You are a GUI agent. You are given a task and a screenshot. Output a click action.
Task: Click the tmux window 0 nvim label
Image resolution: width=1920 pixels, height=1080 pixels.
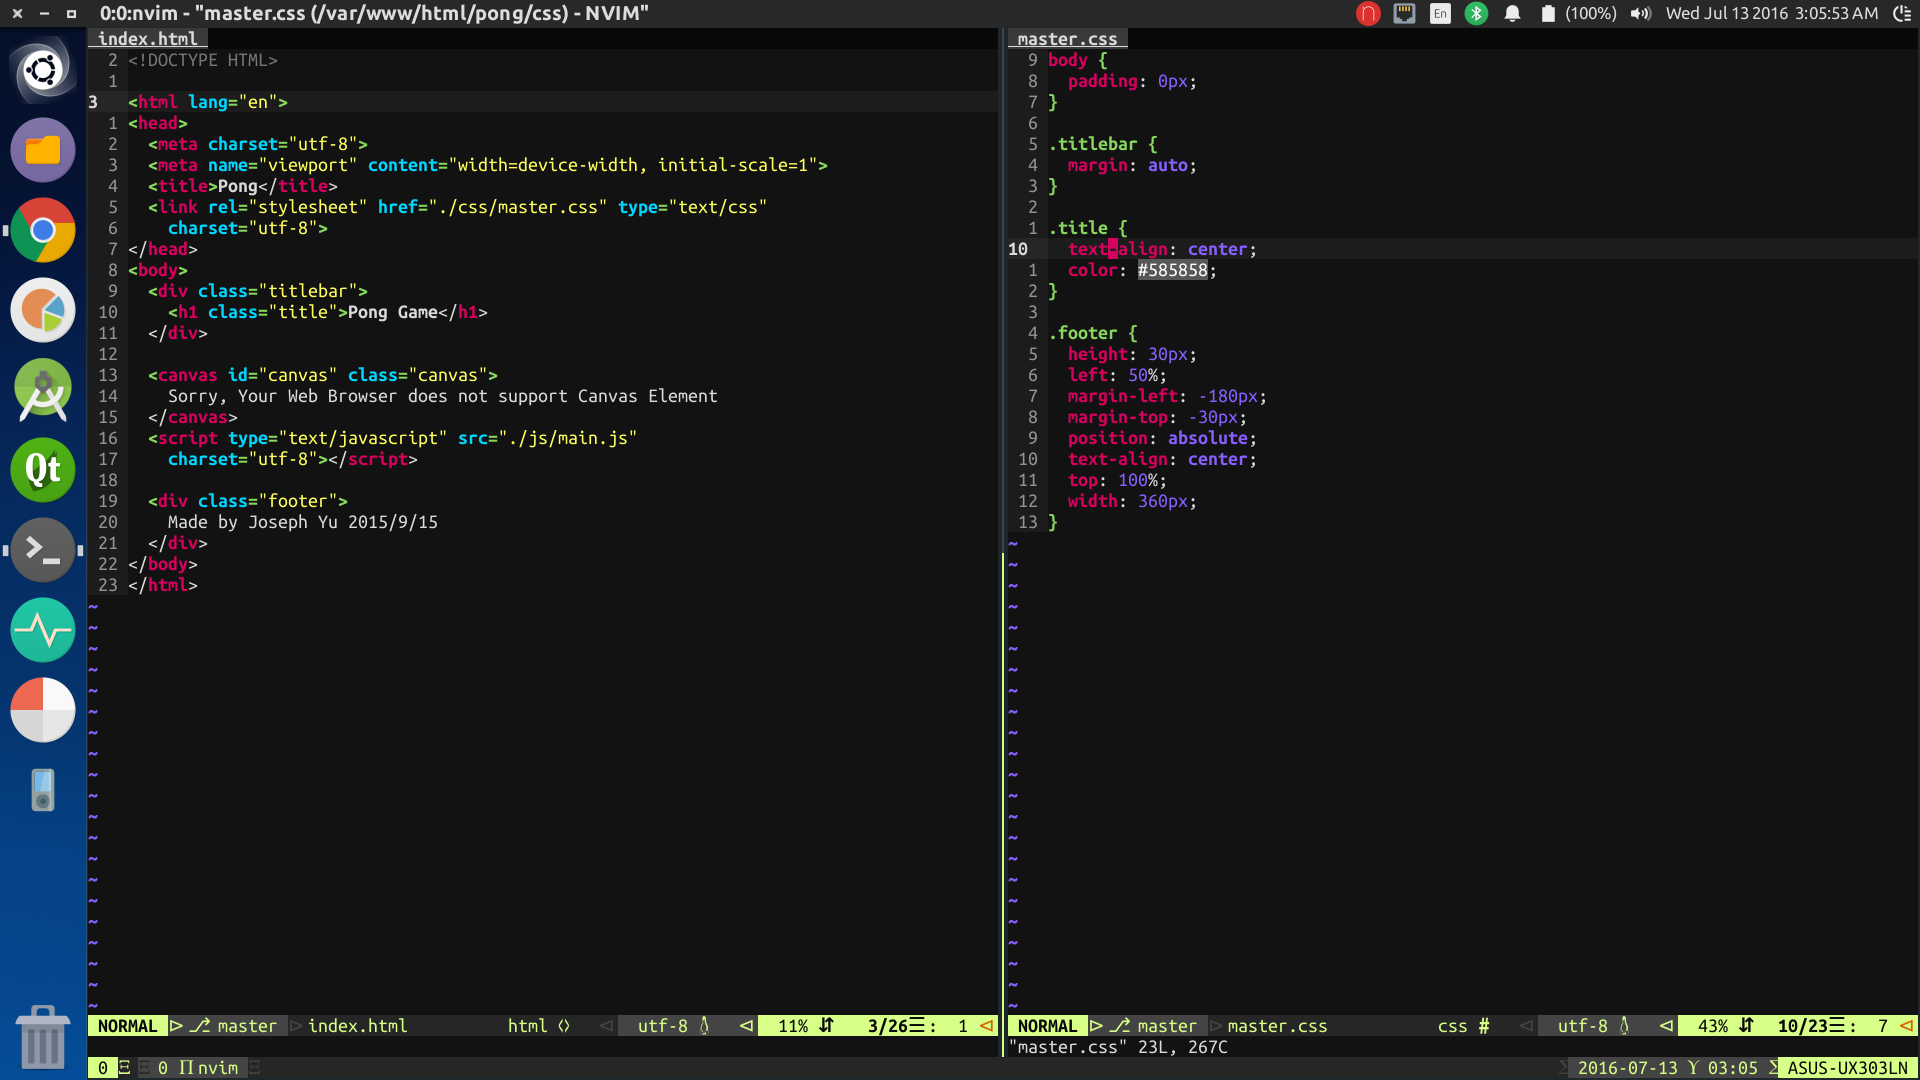(x=198, y=1068)
